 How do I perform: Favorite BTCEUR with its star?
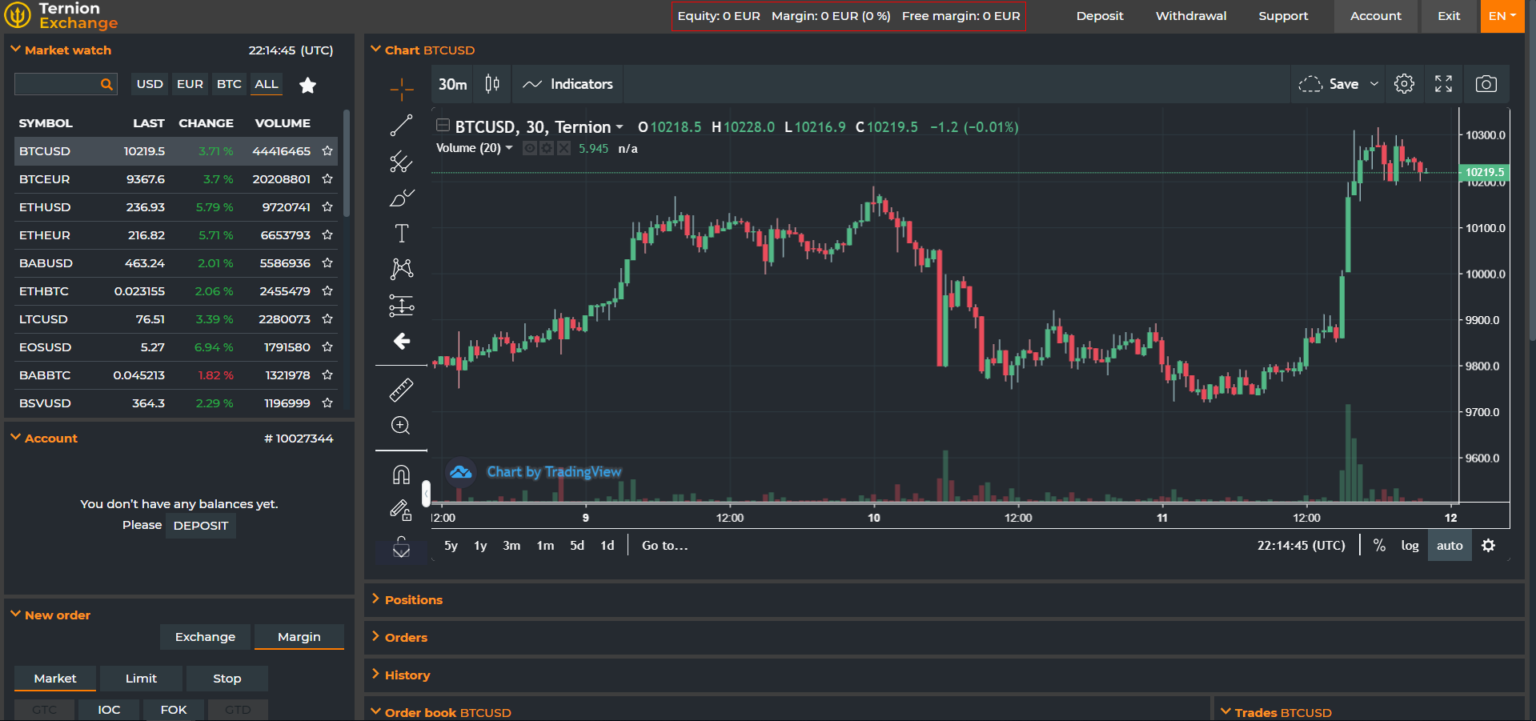click(327, 179)
